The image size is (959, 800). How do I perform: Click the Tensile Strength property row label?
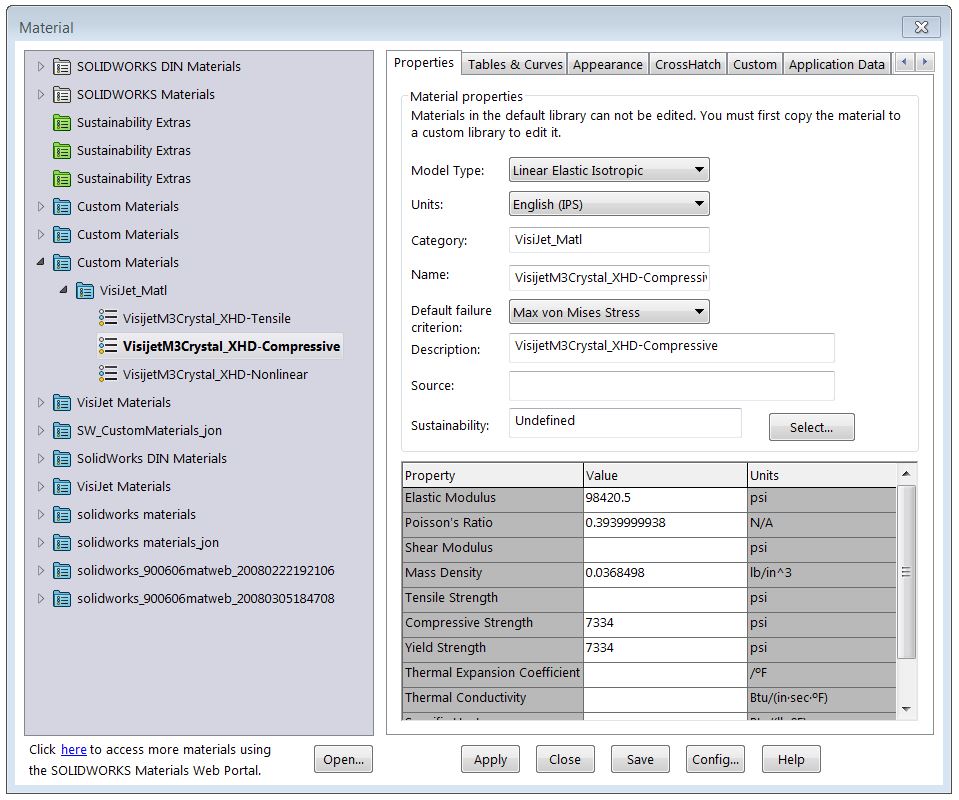click(493, 598)
